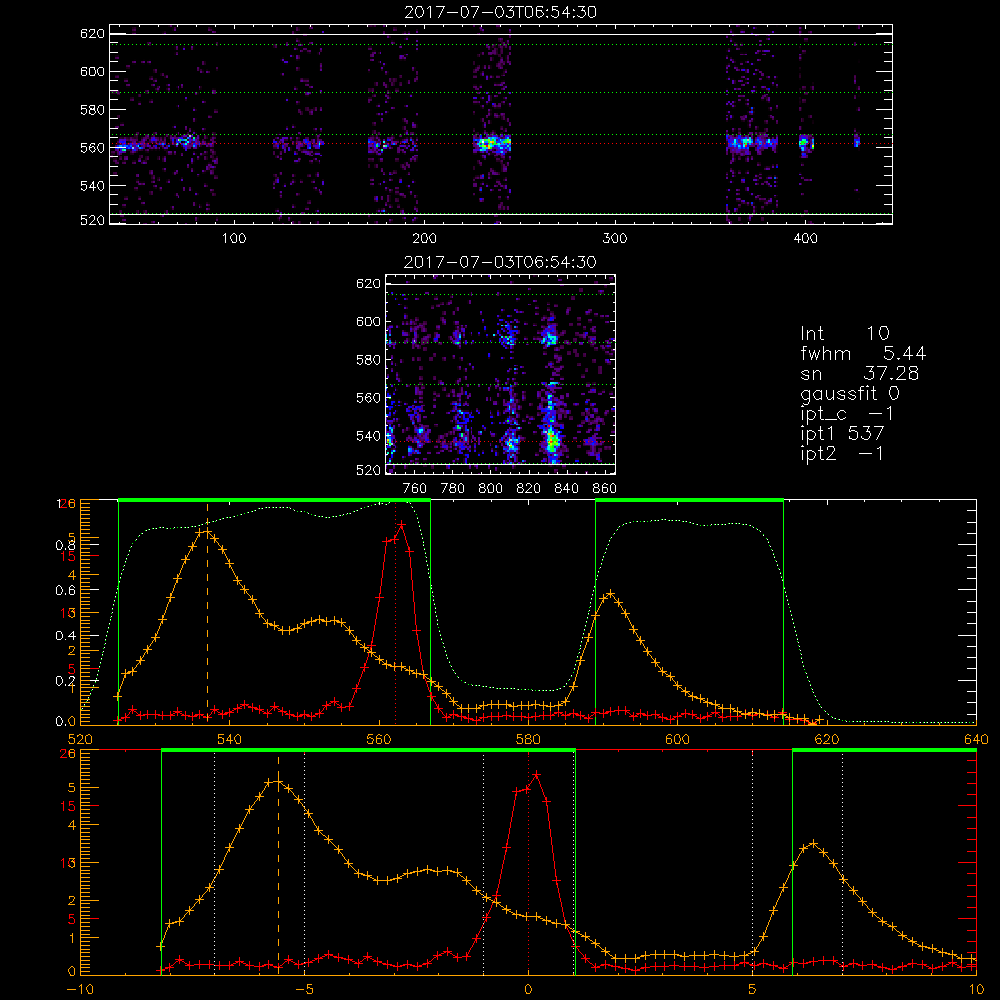Image resolution: width=1000 pixels, height=1000 pixels.
Task: Click the 'sn 37.28' readout
Action: coord(859,373)
